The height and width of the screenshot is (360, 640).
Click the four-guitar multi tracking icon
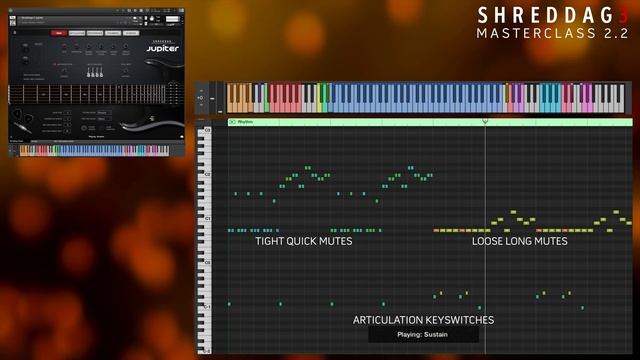point(95,72)
